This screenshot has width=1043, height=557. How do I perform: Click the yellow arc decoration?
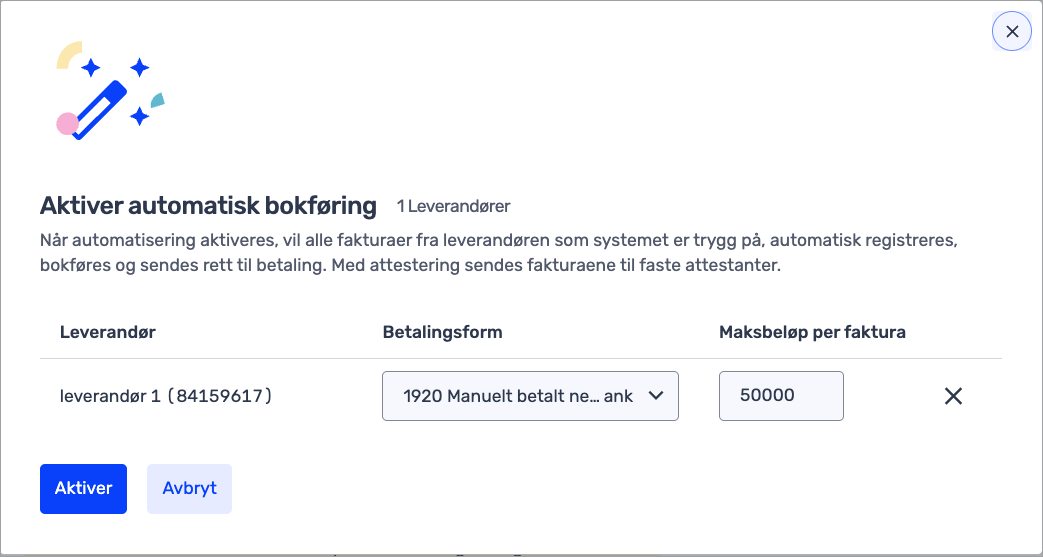coord(68,54)
